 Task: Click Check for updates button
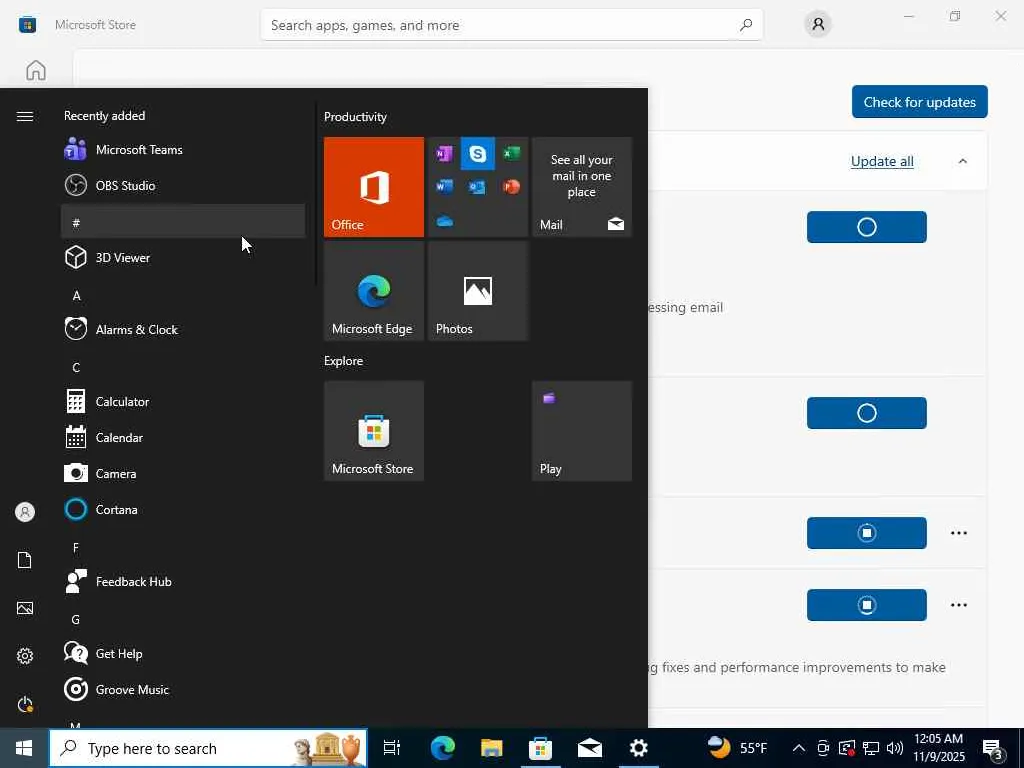click(x=920, y=102)
